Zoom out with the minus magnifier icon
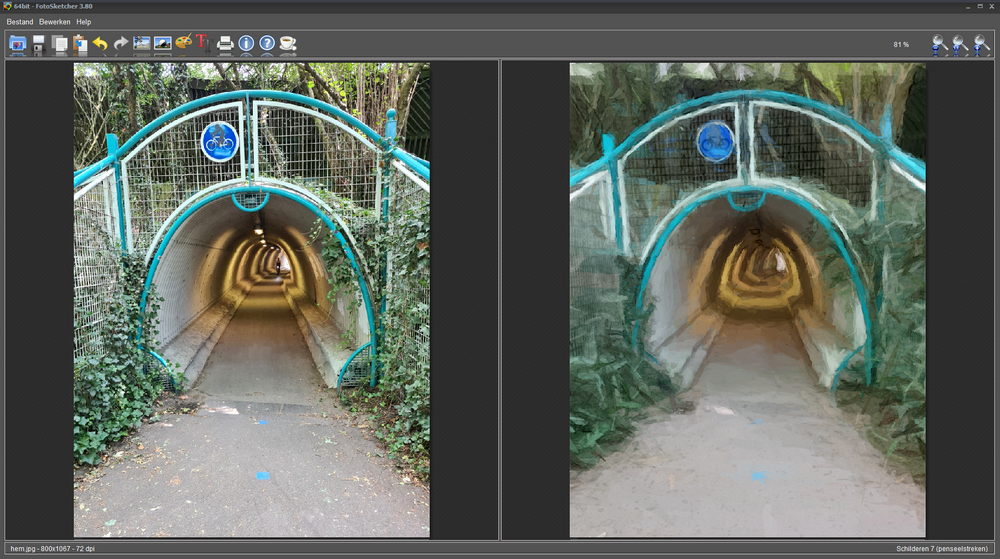The width and height of the screenshot is (1000, 559). 939,44
